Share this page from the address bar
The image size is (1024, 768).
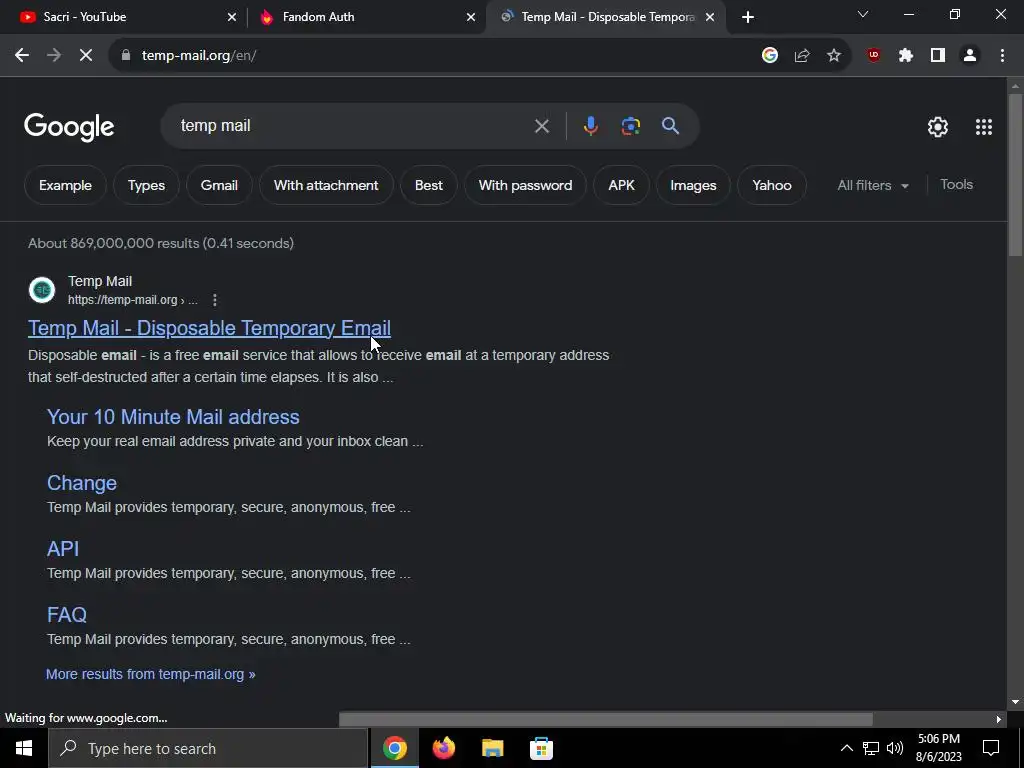click(802, 56)
